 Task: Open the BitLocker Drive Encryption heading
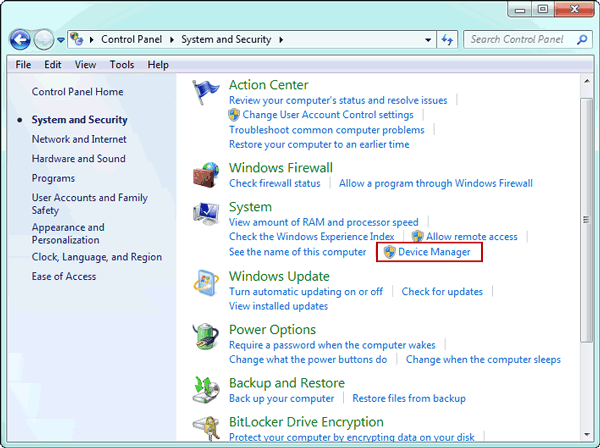[306, 422]
